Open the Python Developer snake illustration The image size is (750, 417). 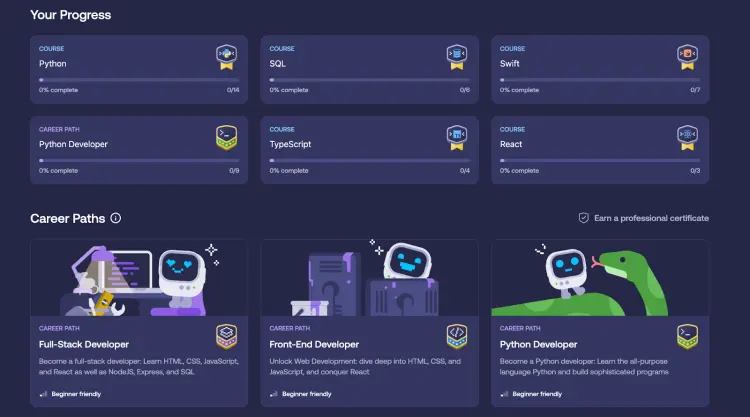[600, 277]
